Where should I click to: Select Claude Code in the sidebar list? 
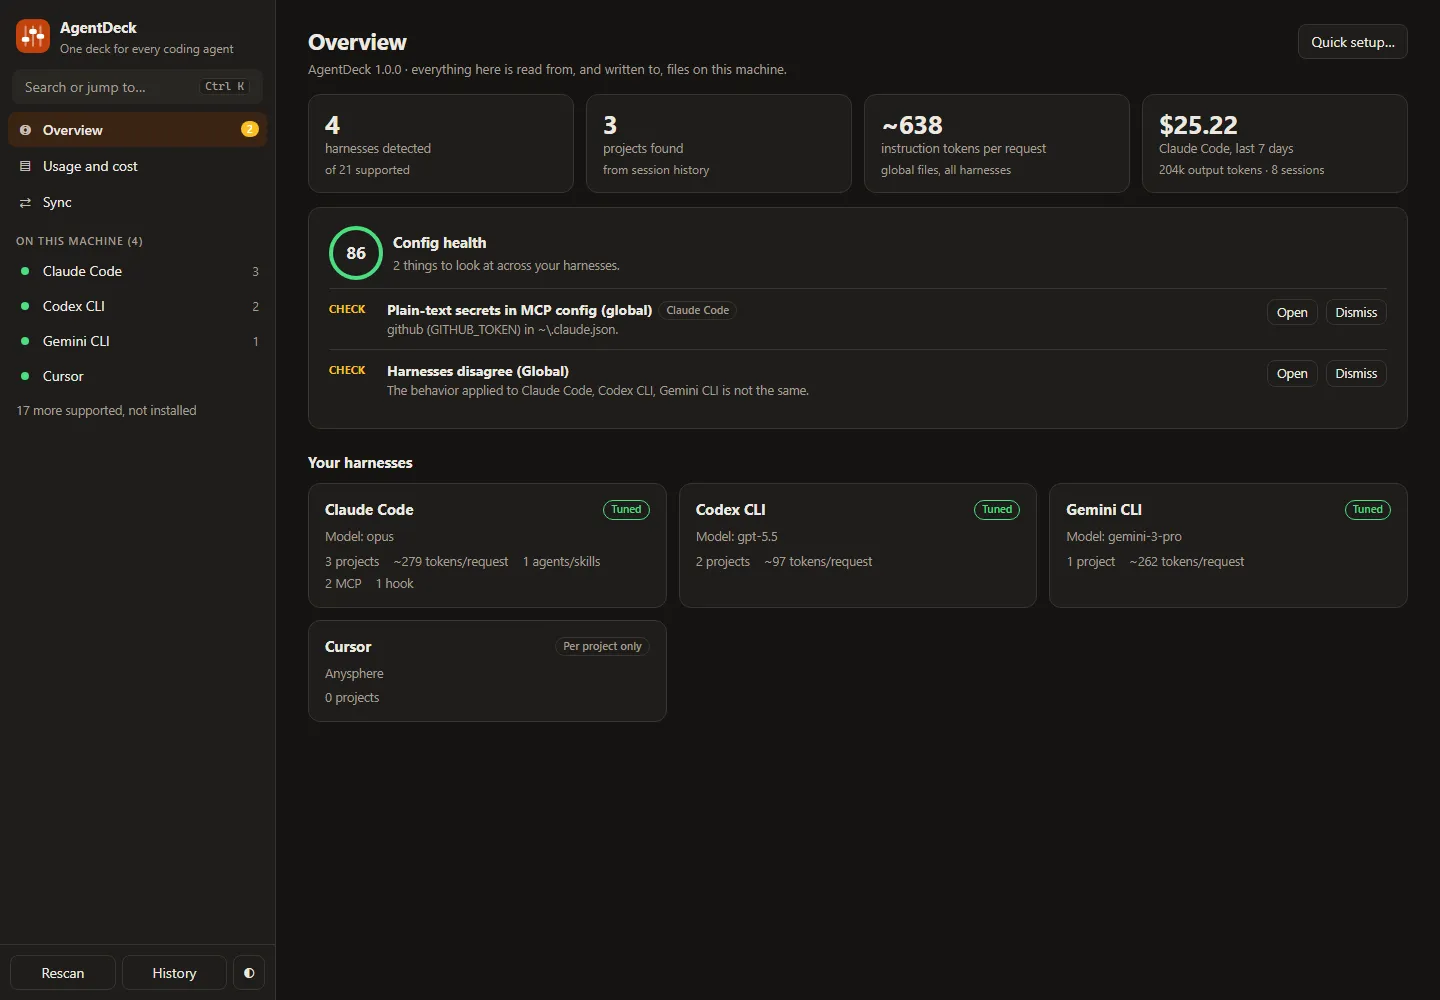point(138,271)
